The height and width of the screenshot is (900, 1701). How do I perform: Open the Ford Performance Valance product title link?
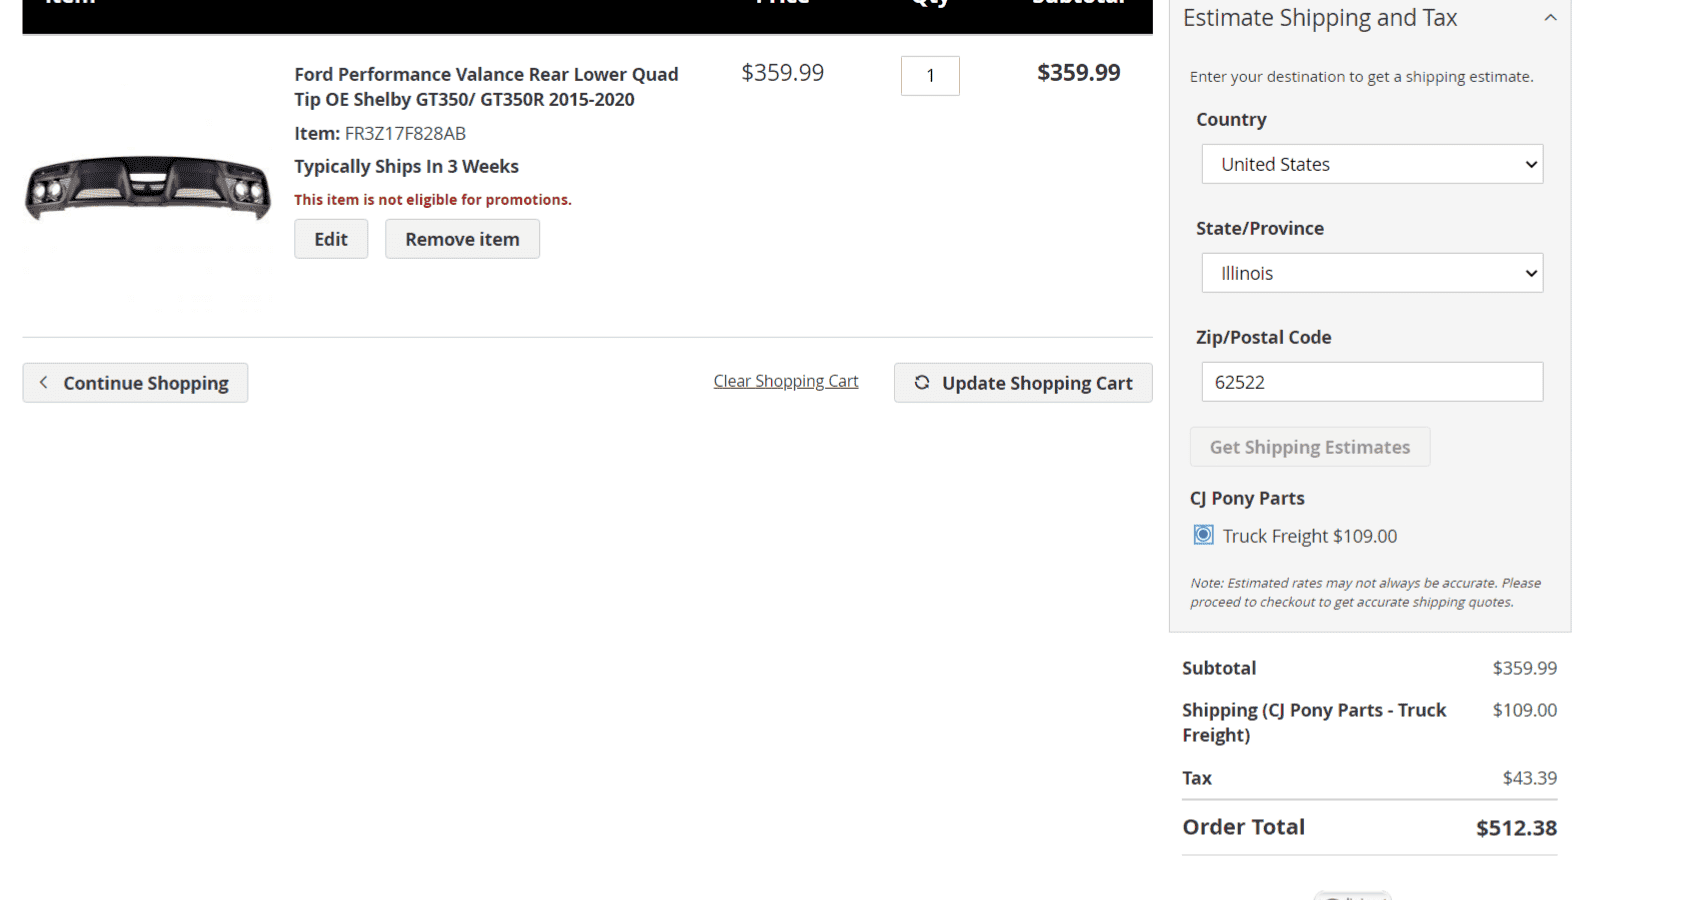486,87
